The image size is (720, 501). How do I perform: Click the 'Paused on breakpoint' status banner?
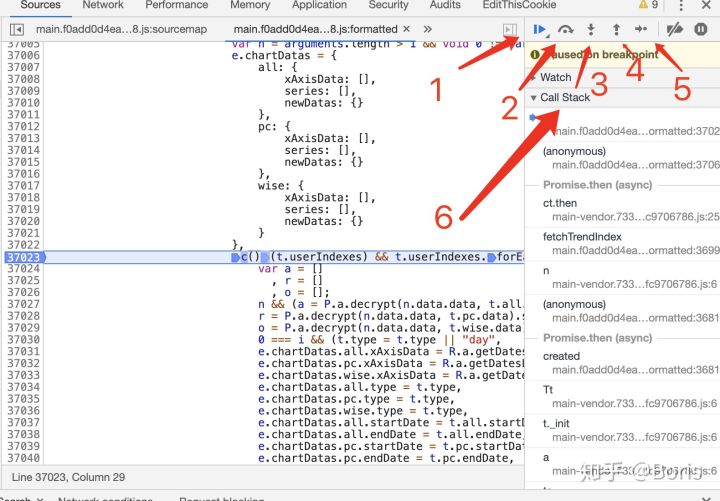pyautogui.click(x=622, y=55)
